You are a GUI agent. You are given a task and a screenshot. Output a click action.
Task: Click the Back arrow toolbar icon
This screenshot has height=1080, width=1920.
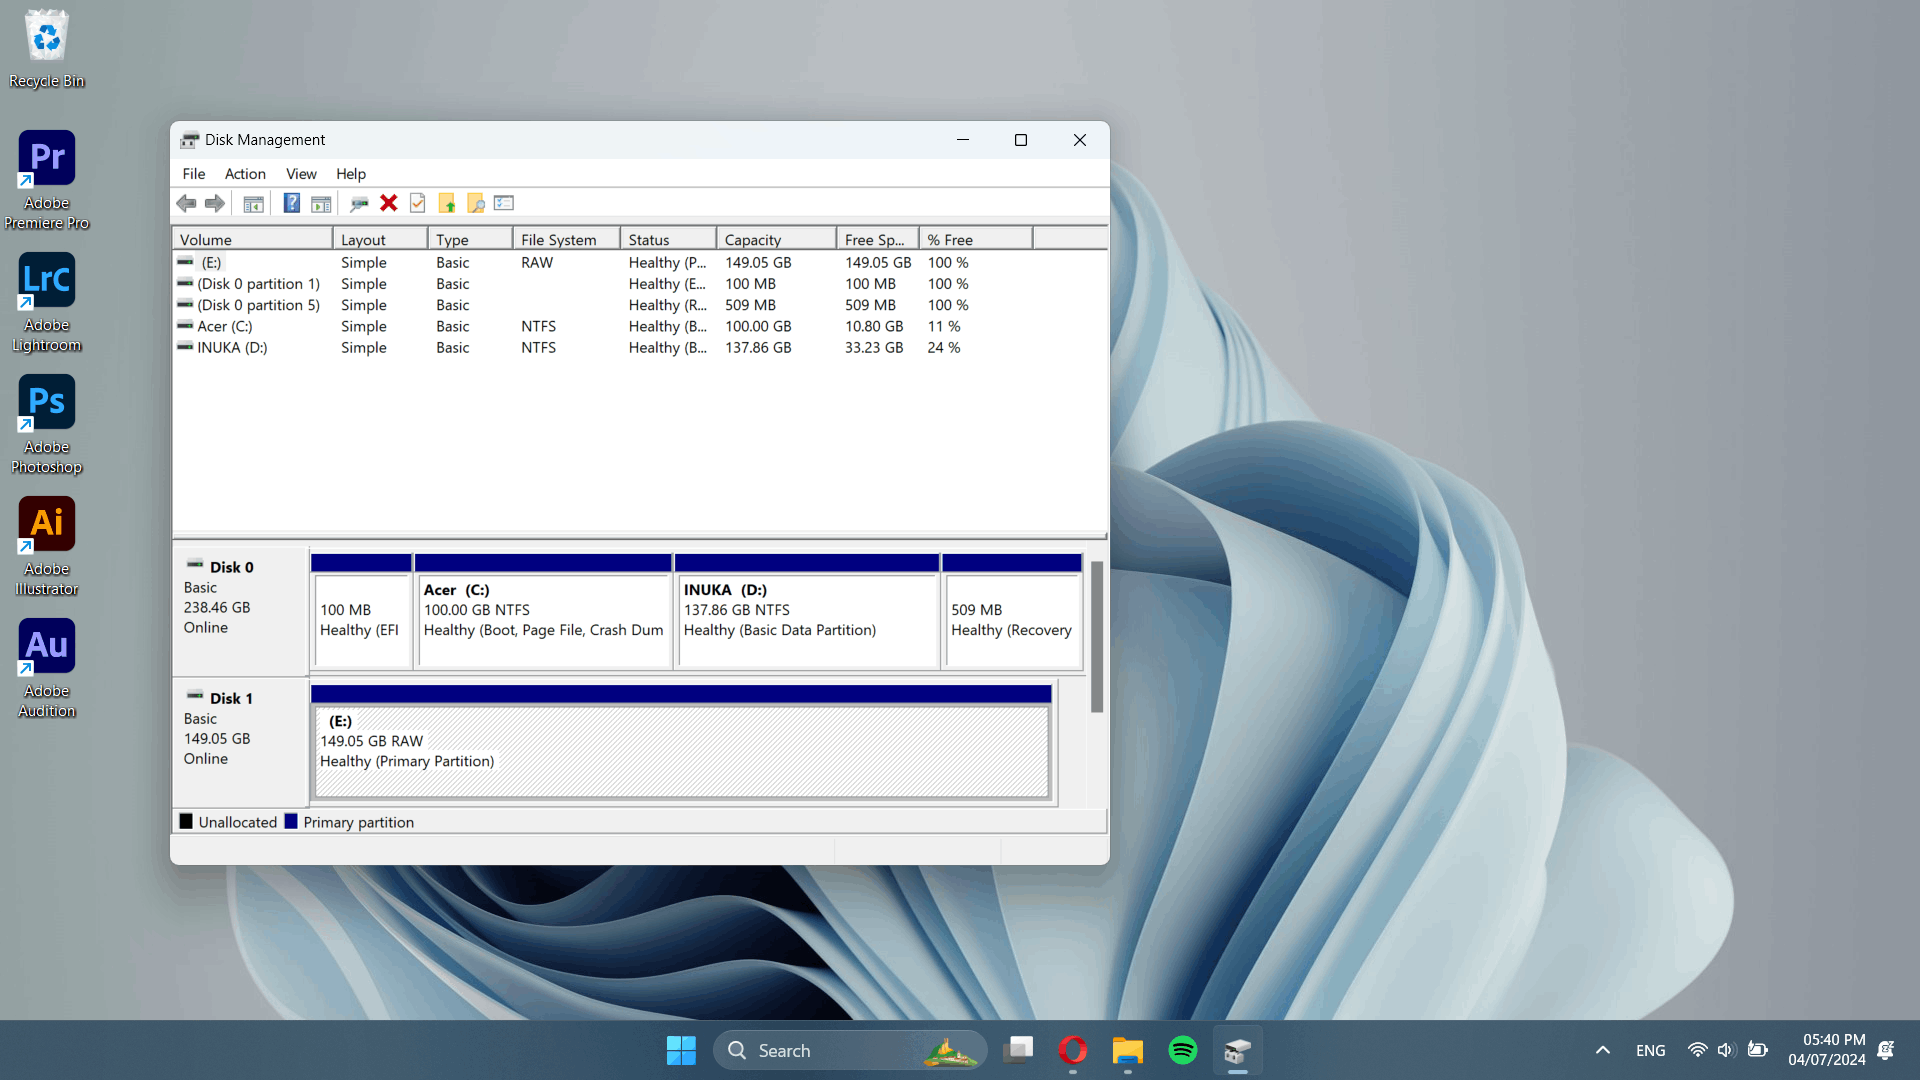click(x=186, y=204)
